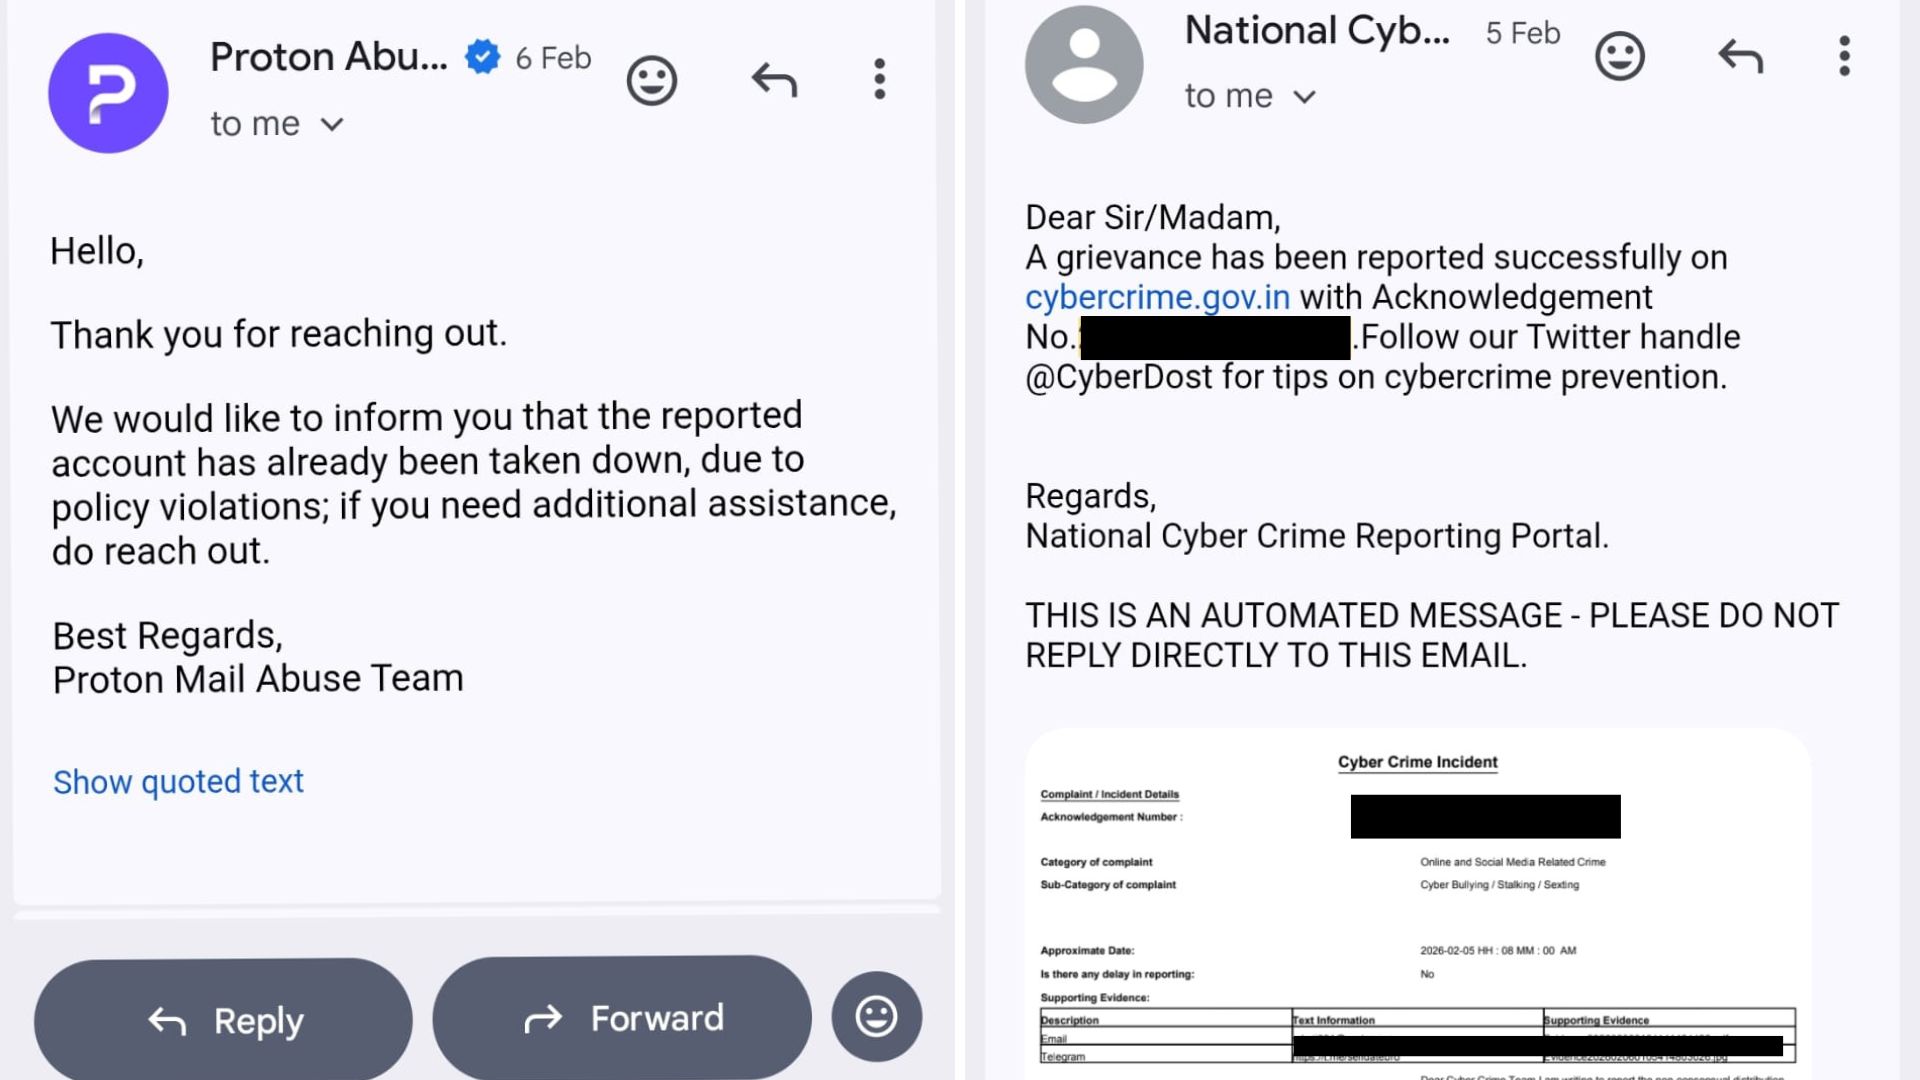This screenshot has height=1080, width=1920.
Task: Open the three-dot menu on Proton email
Action: tap(879, 78)
